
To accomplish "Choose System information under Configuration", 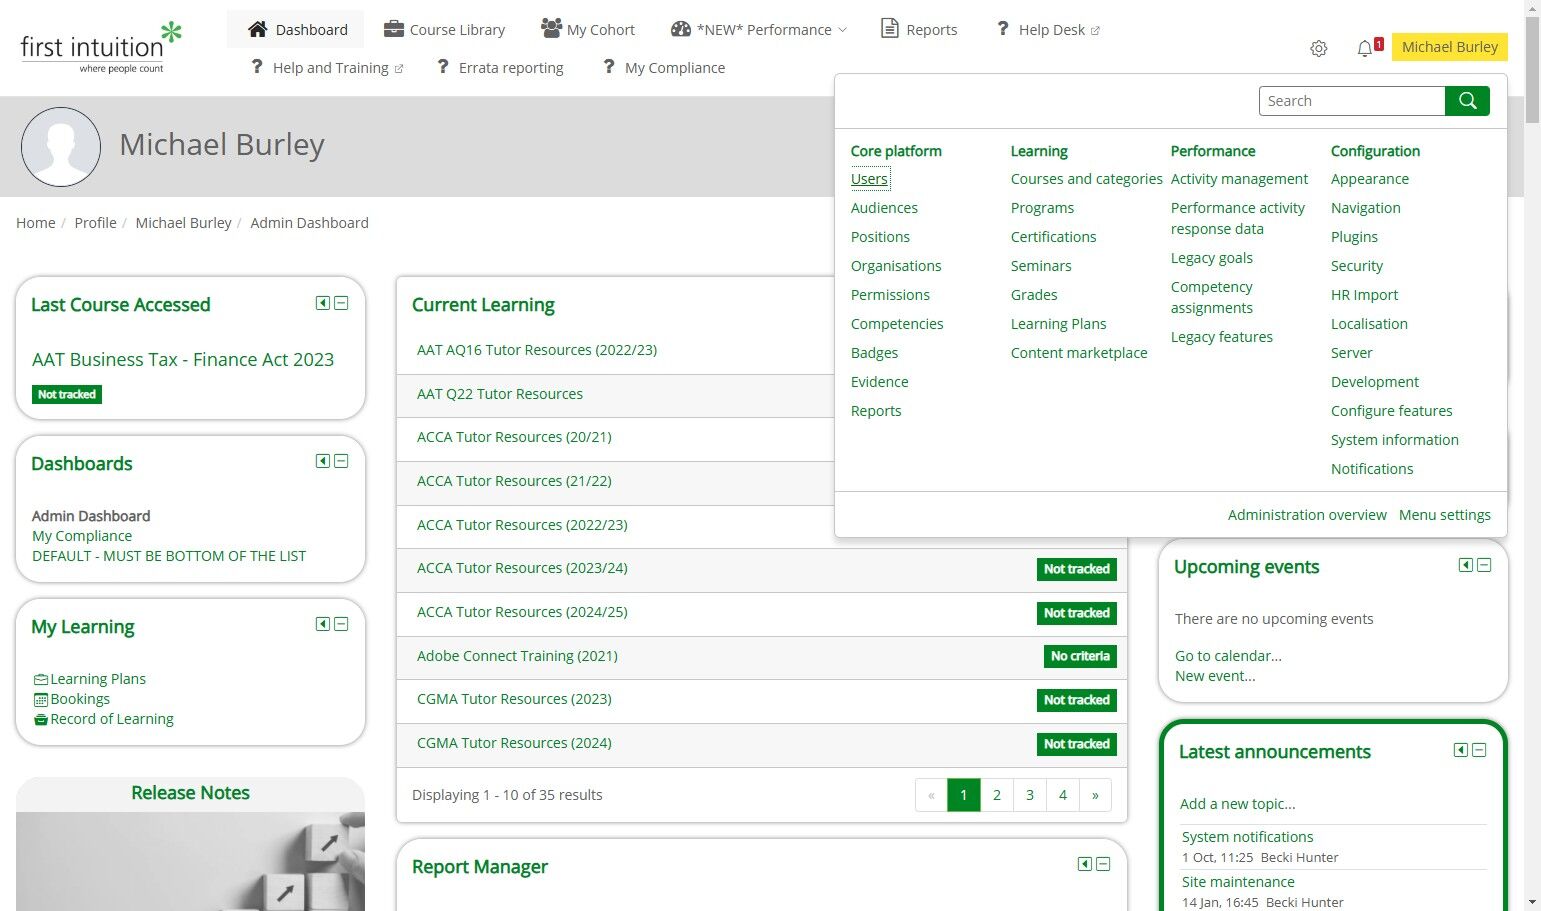I will pyautogui.click(x=1395, y=440).
